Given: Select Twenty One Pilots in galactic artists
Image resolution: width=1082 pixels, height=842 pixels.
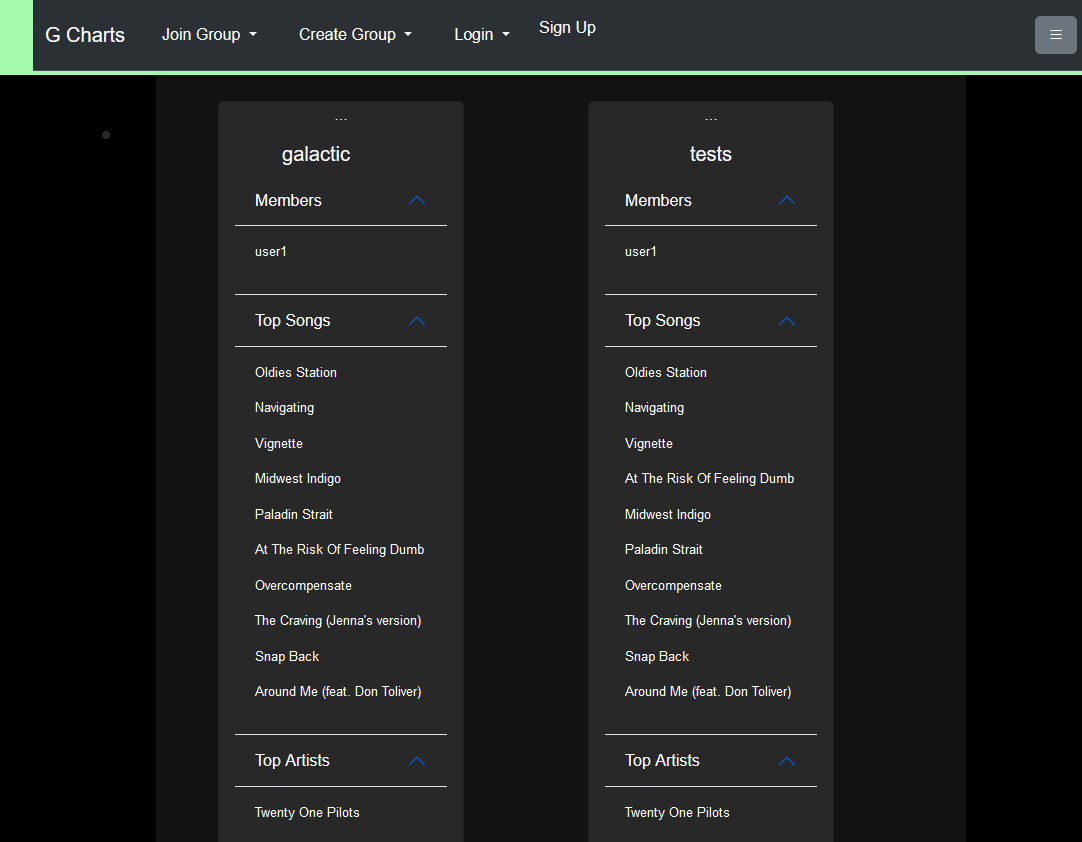Looking at the screenshot, I should tap(307, 813).
